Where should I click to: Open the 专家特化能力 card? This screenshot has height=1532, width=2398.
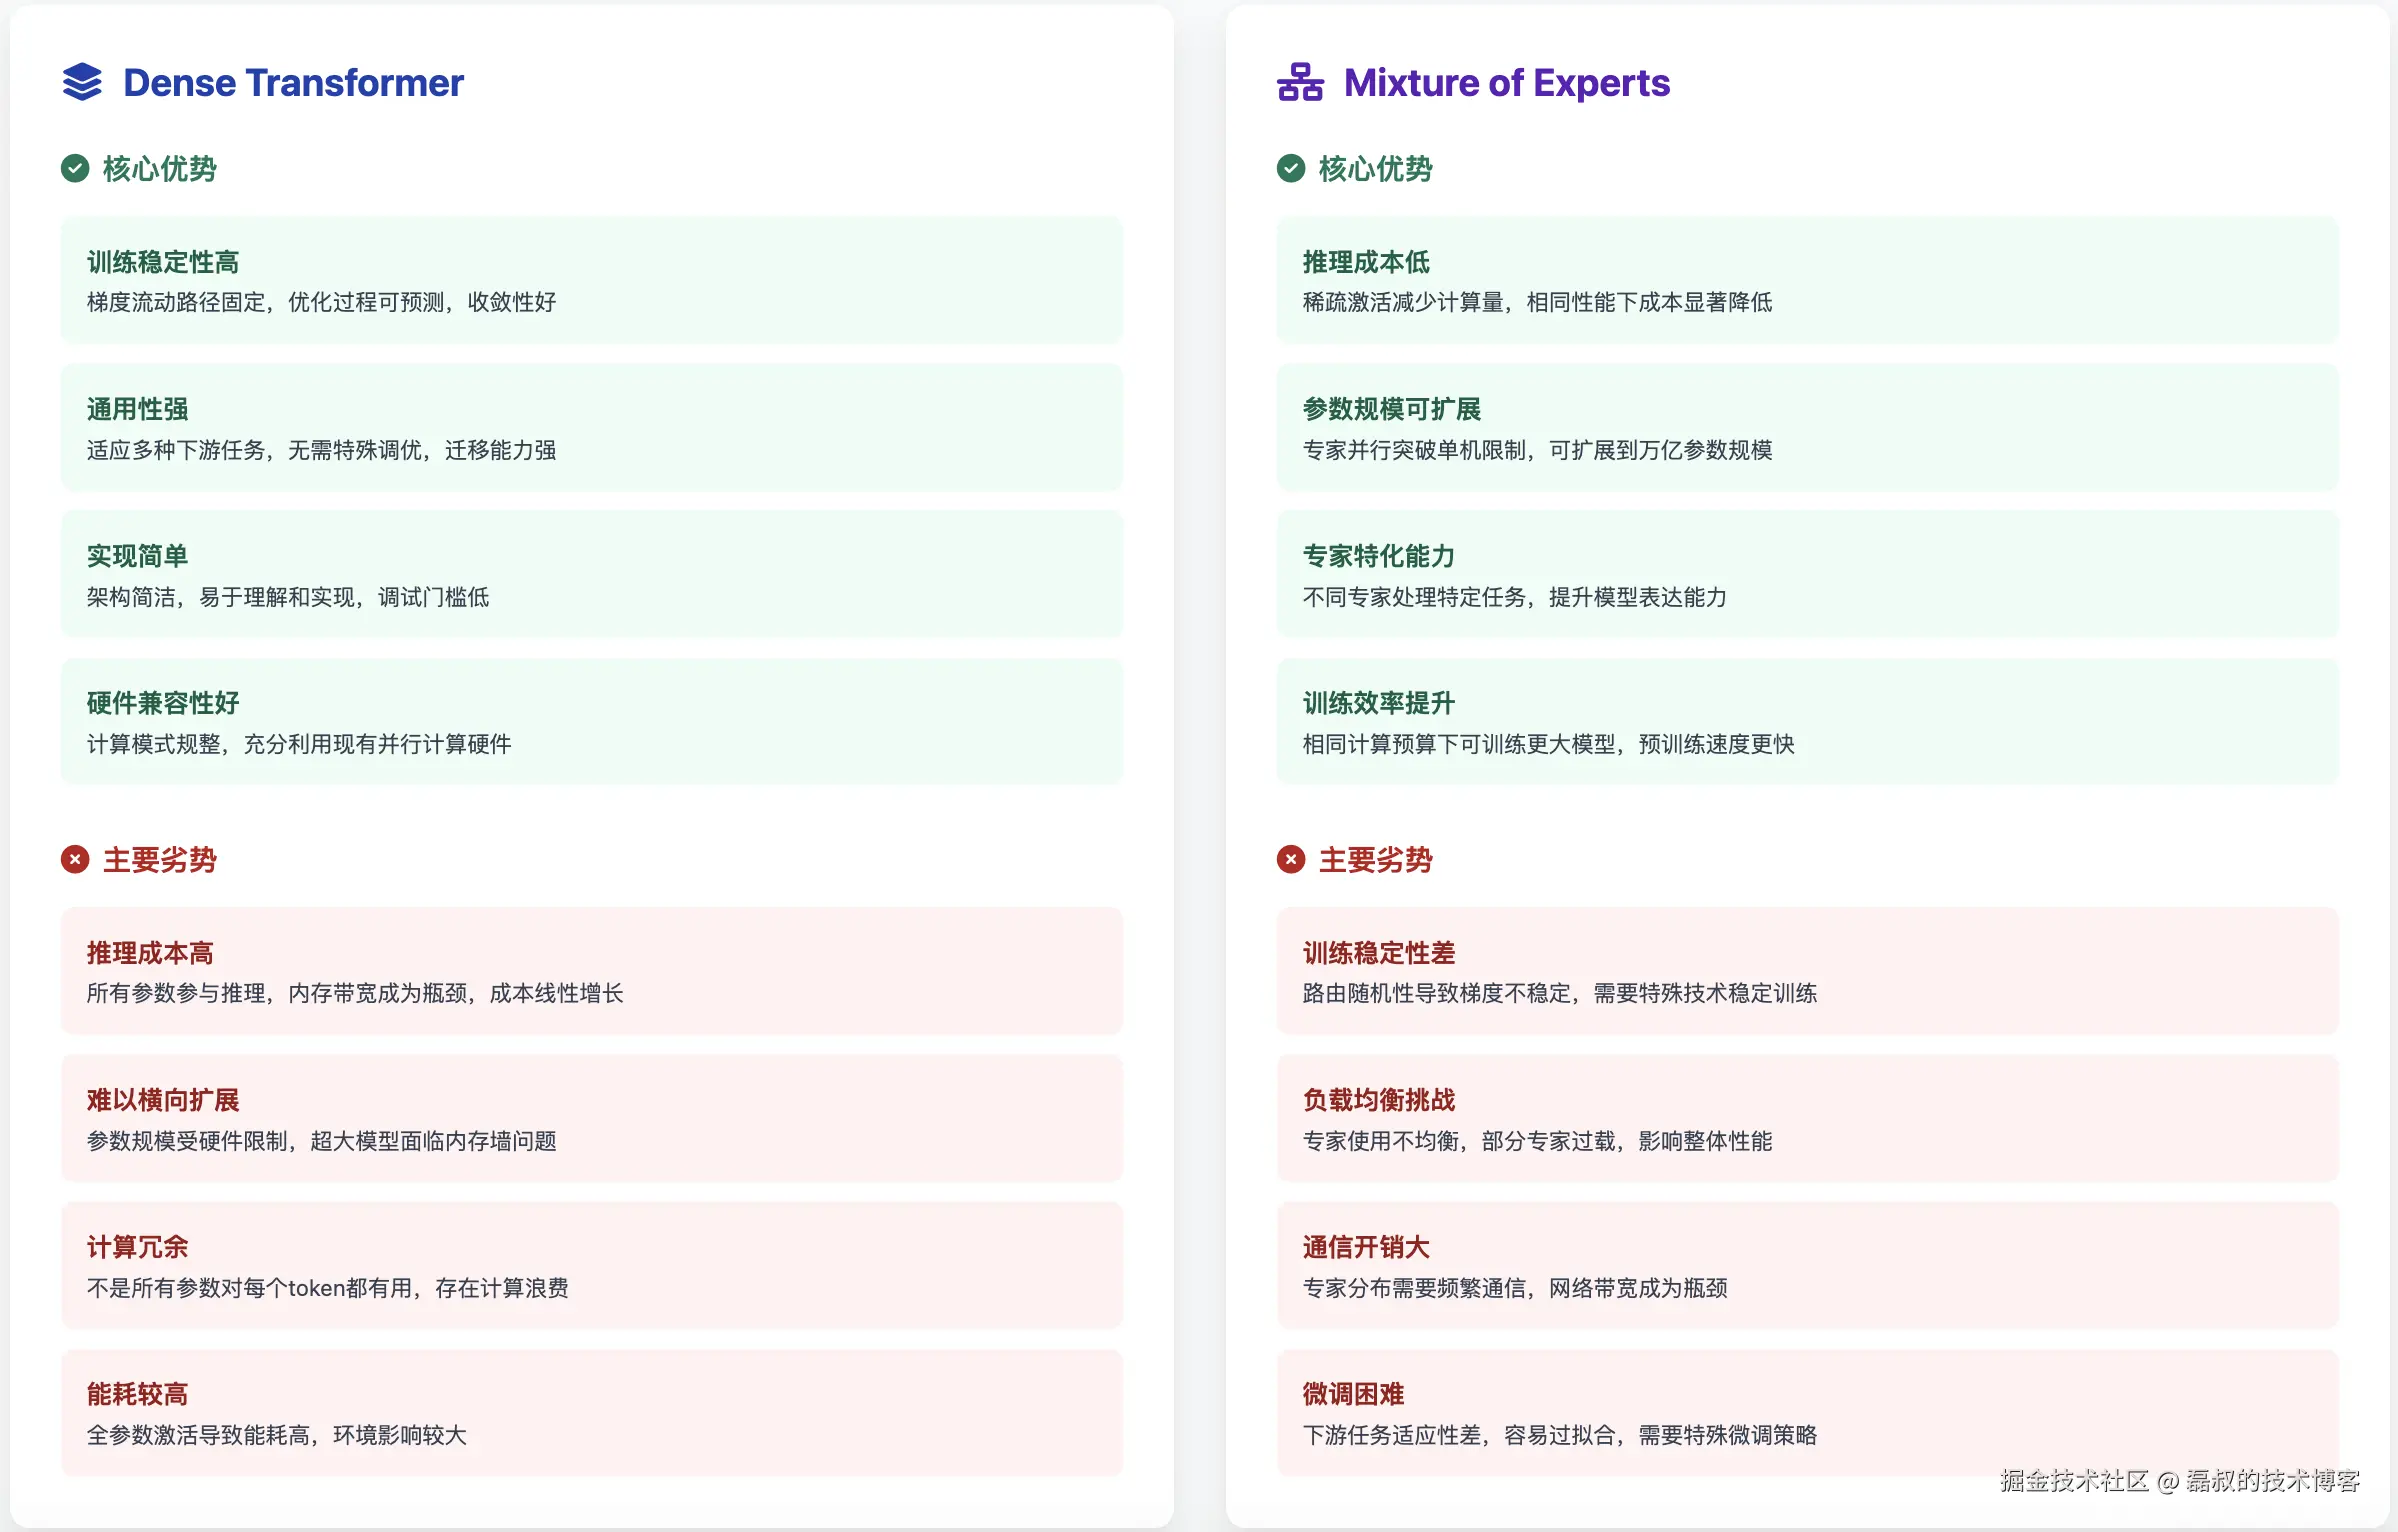click(x=1806, y=574)
